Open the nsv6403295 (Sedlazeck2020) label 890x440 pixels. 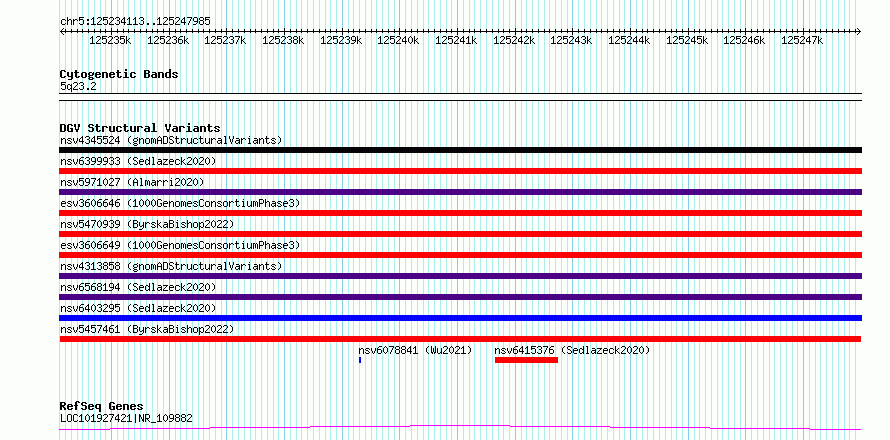pos(138,308)
